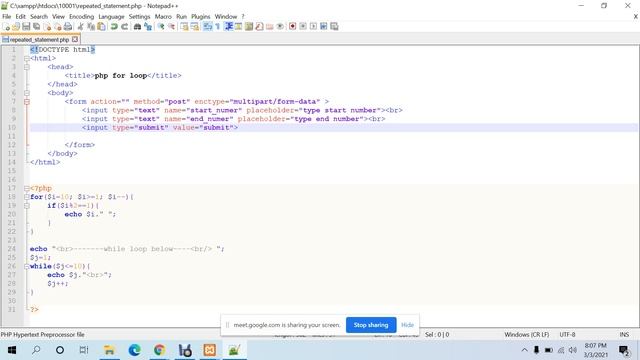This screenshot has height=360, width=640.
Task: Toggle the indent guide toolbar icon
Action: click(229, 27)
